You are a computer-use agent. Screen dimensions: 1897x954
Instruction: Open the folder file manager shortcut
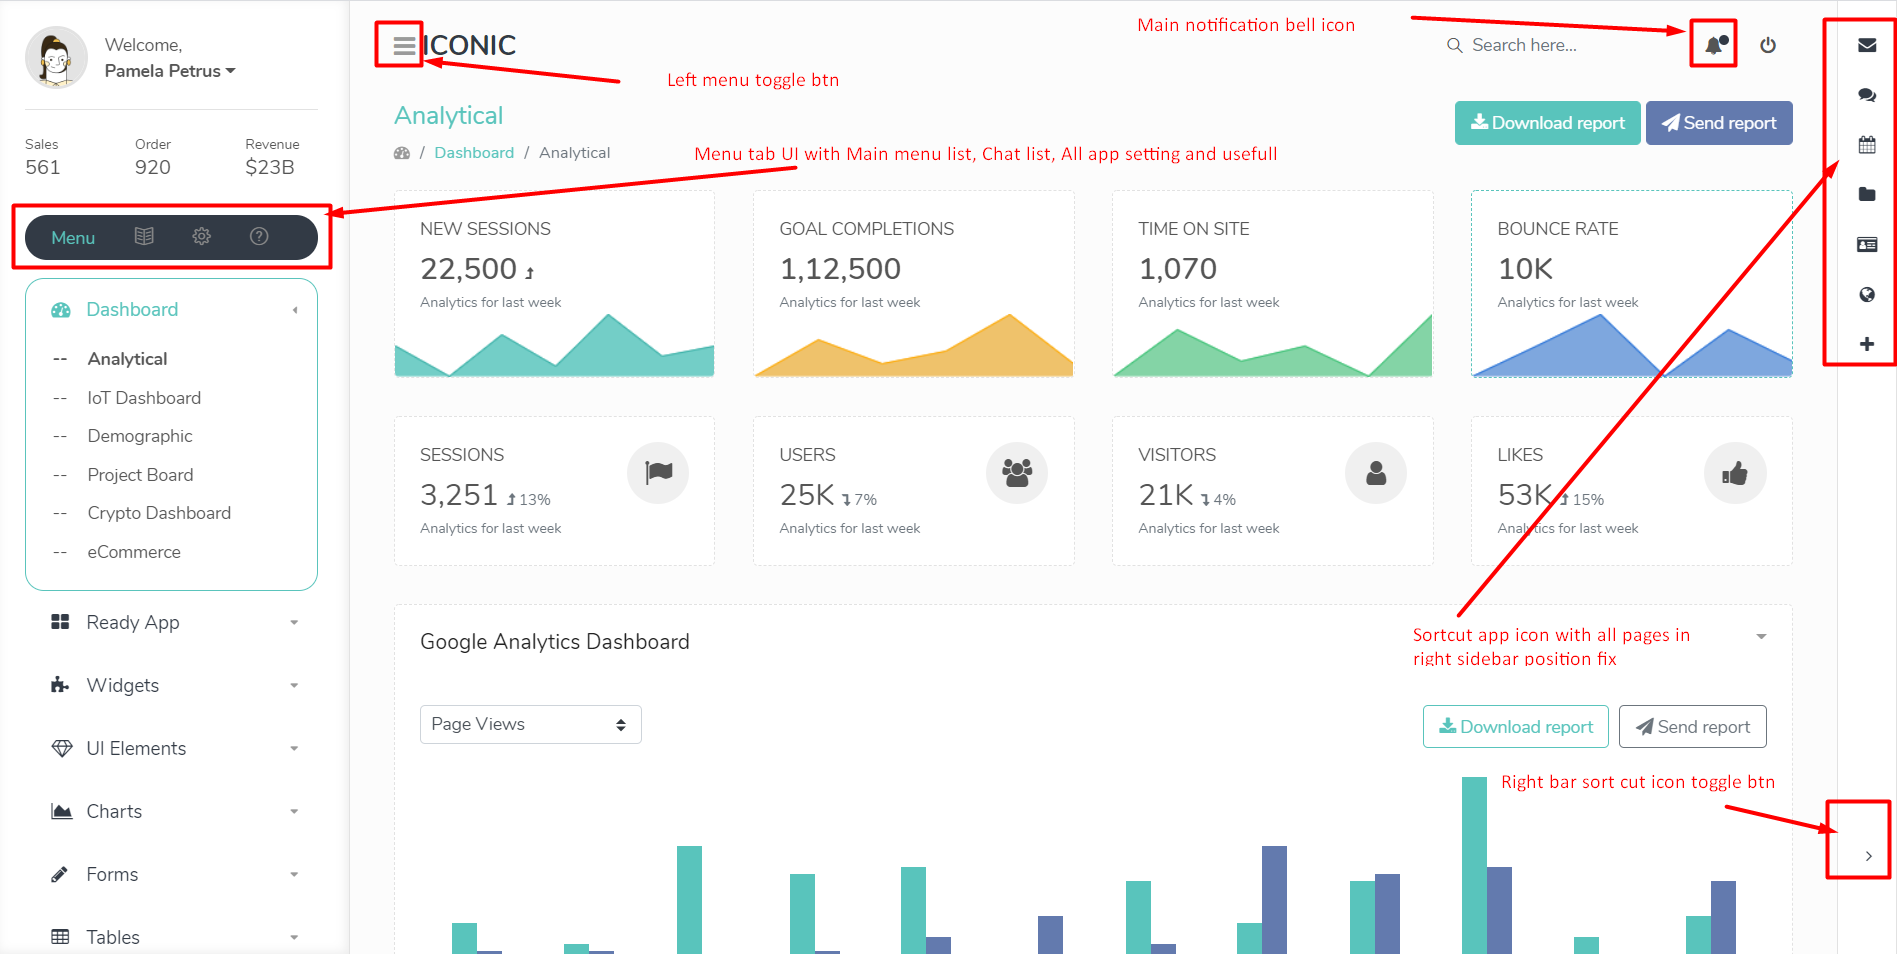pos(1866,195)
